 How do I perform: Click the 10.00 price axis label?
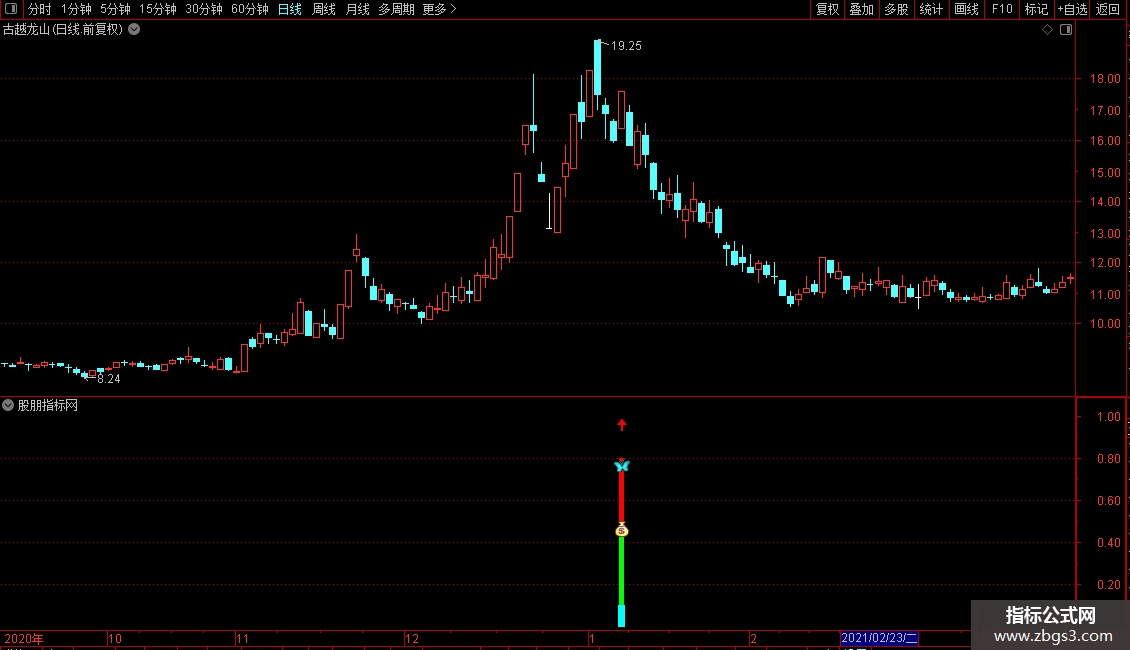(x=1105, y=324)
